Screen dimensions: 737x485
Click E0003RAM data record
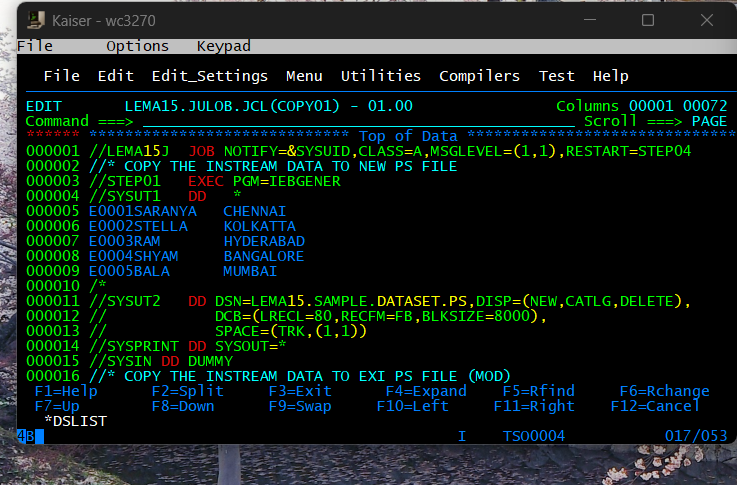tap(125, 242)
